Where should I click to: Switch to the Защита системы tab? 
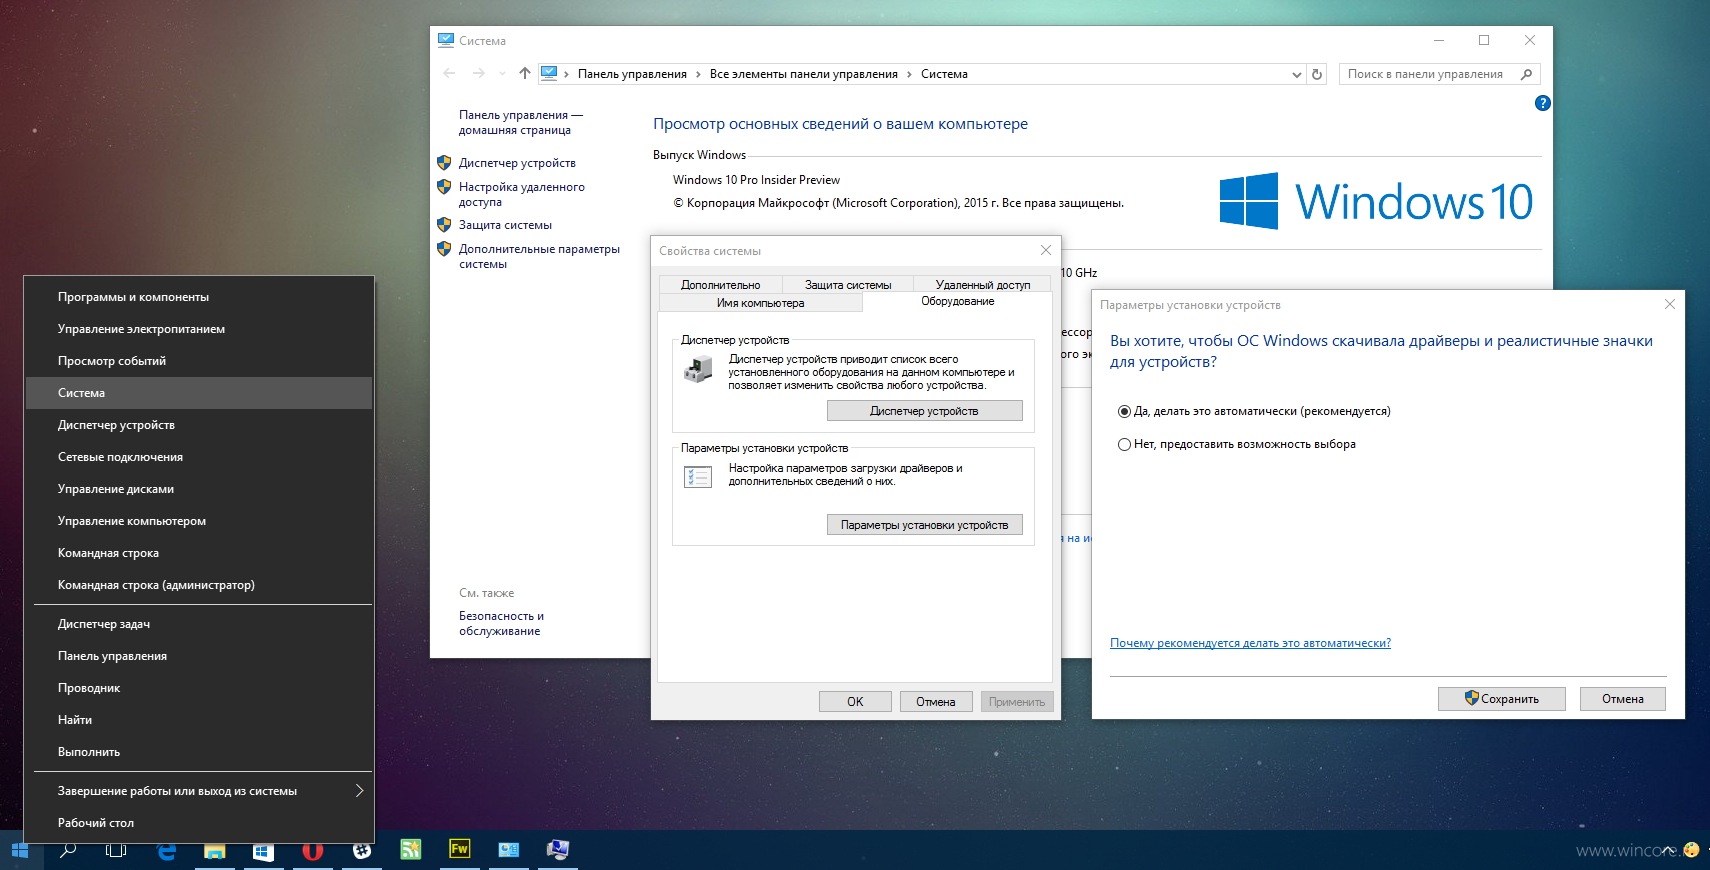[x=848, y=285]
